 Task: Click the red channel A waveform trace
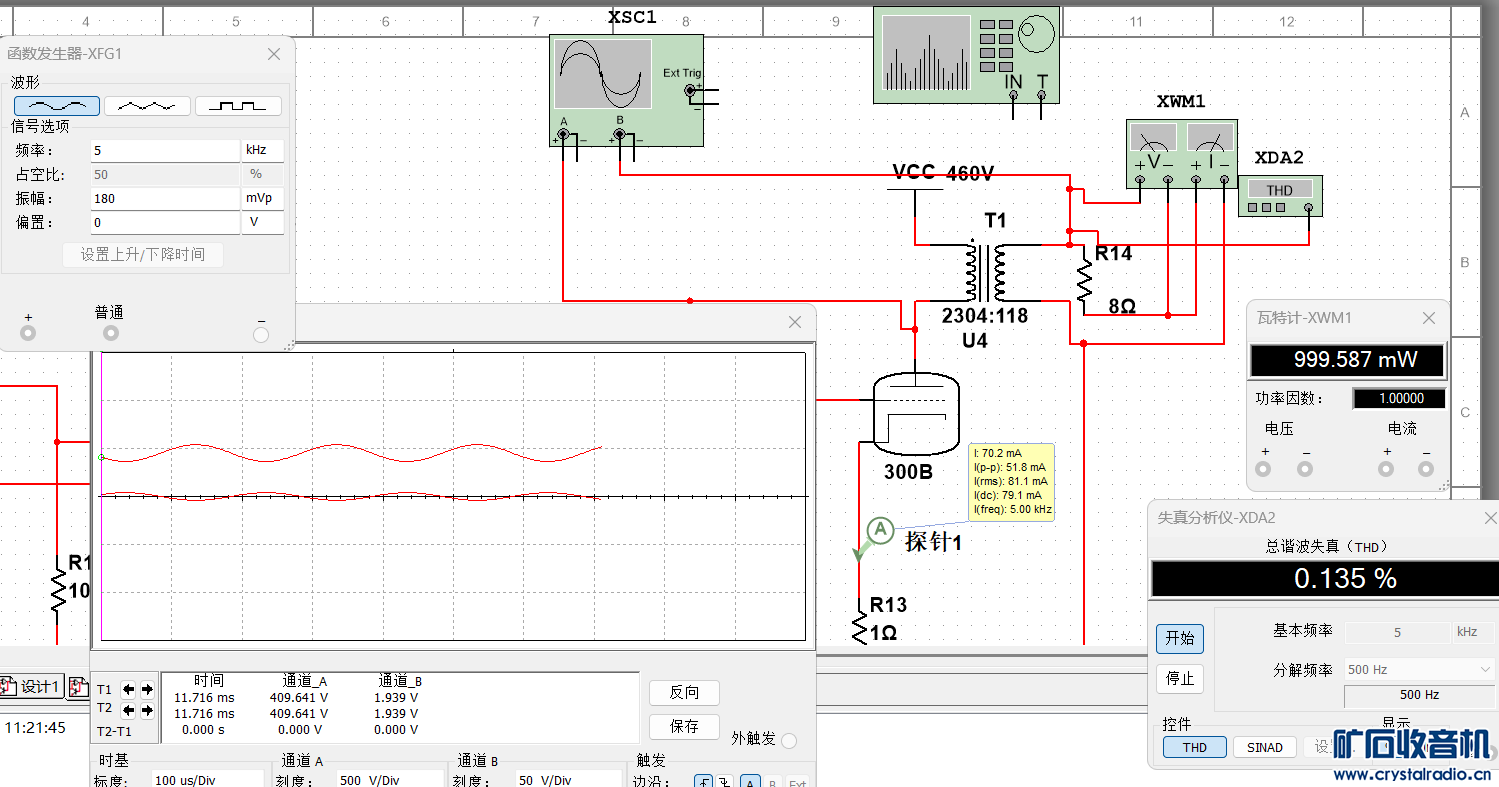(x=350, y=453)
